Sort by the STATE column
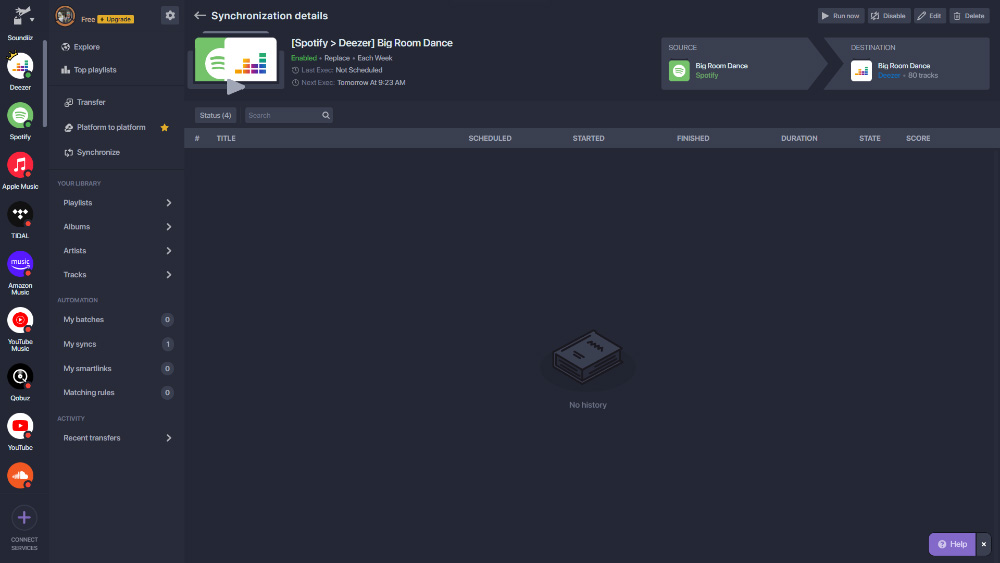Viewport: 1000px width, 563px height. tap(870, 138)
